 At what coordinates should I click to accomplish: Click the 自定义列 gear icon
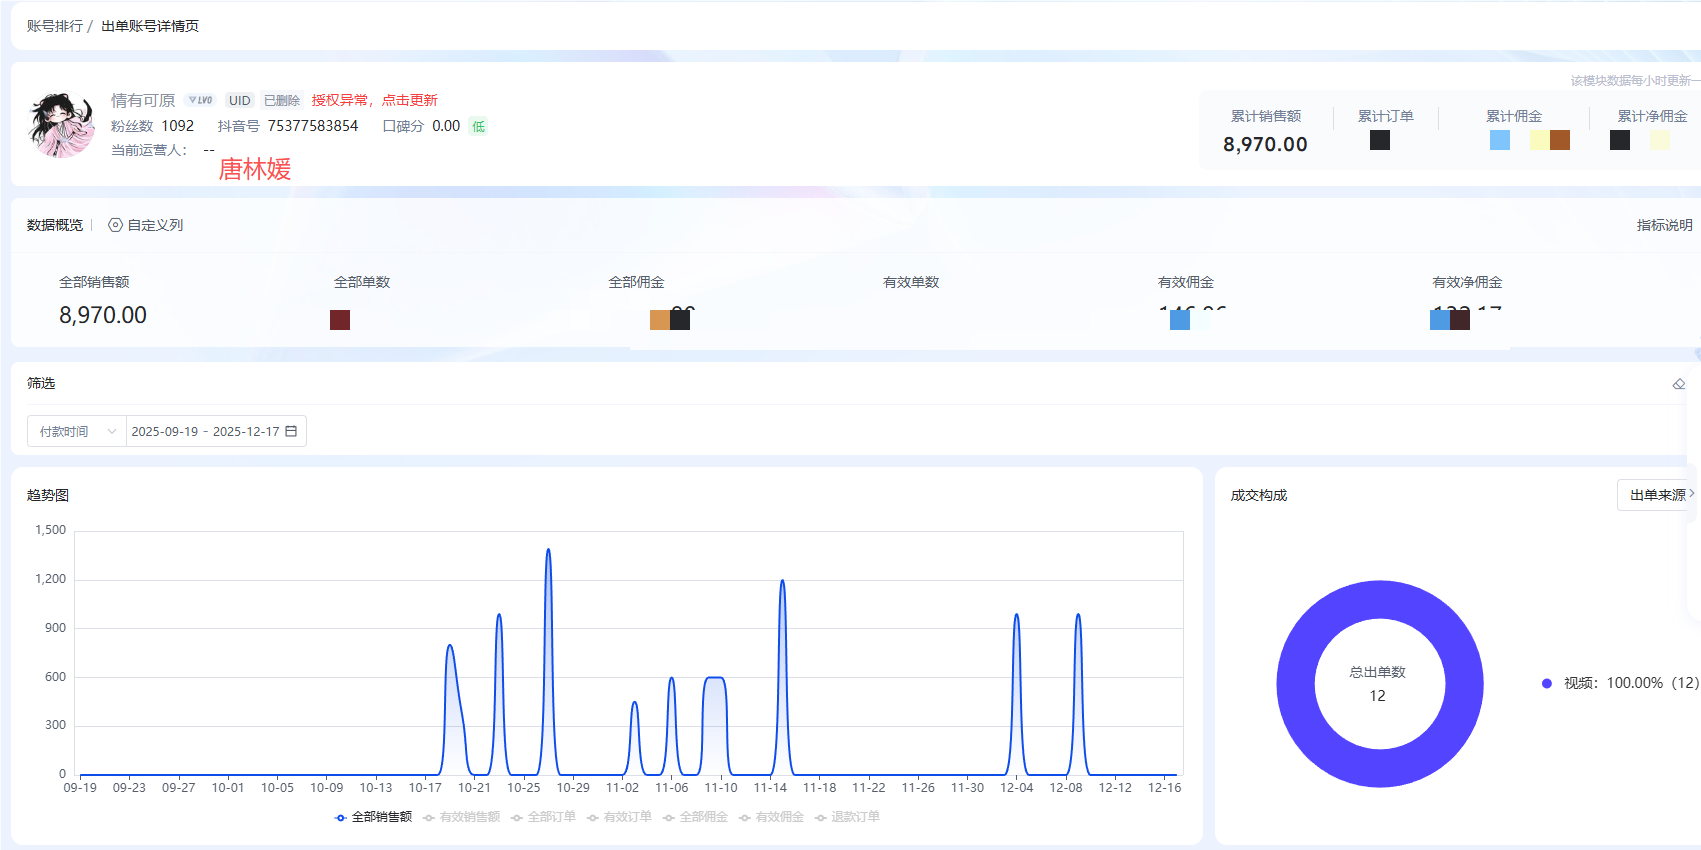[116, 225]
